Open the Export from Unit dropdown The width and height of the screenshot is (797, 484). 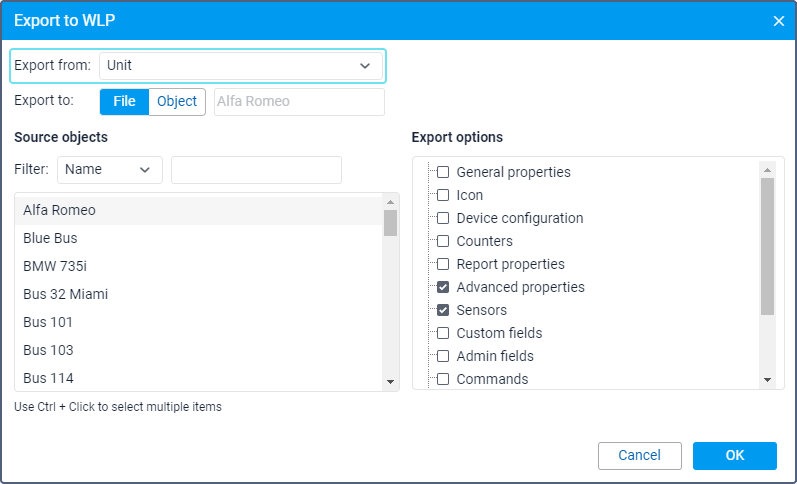tap(240, 66)
